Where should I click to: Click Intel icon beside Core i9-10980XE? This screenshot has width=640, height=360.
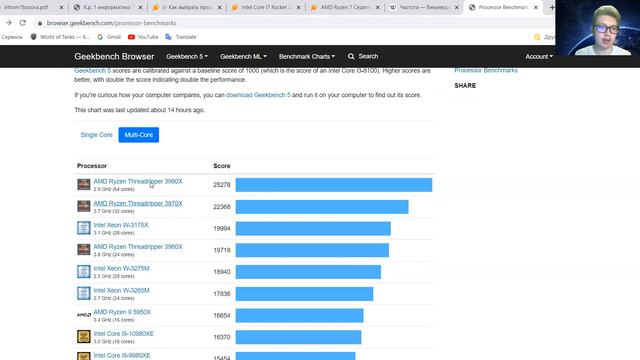pyautogui.click(x=84, y=336)
